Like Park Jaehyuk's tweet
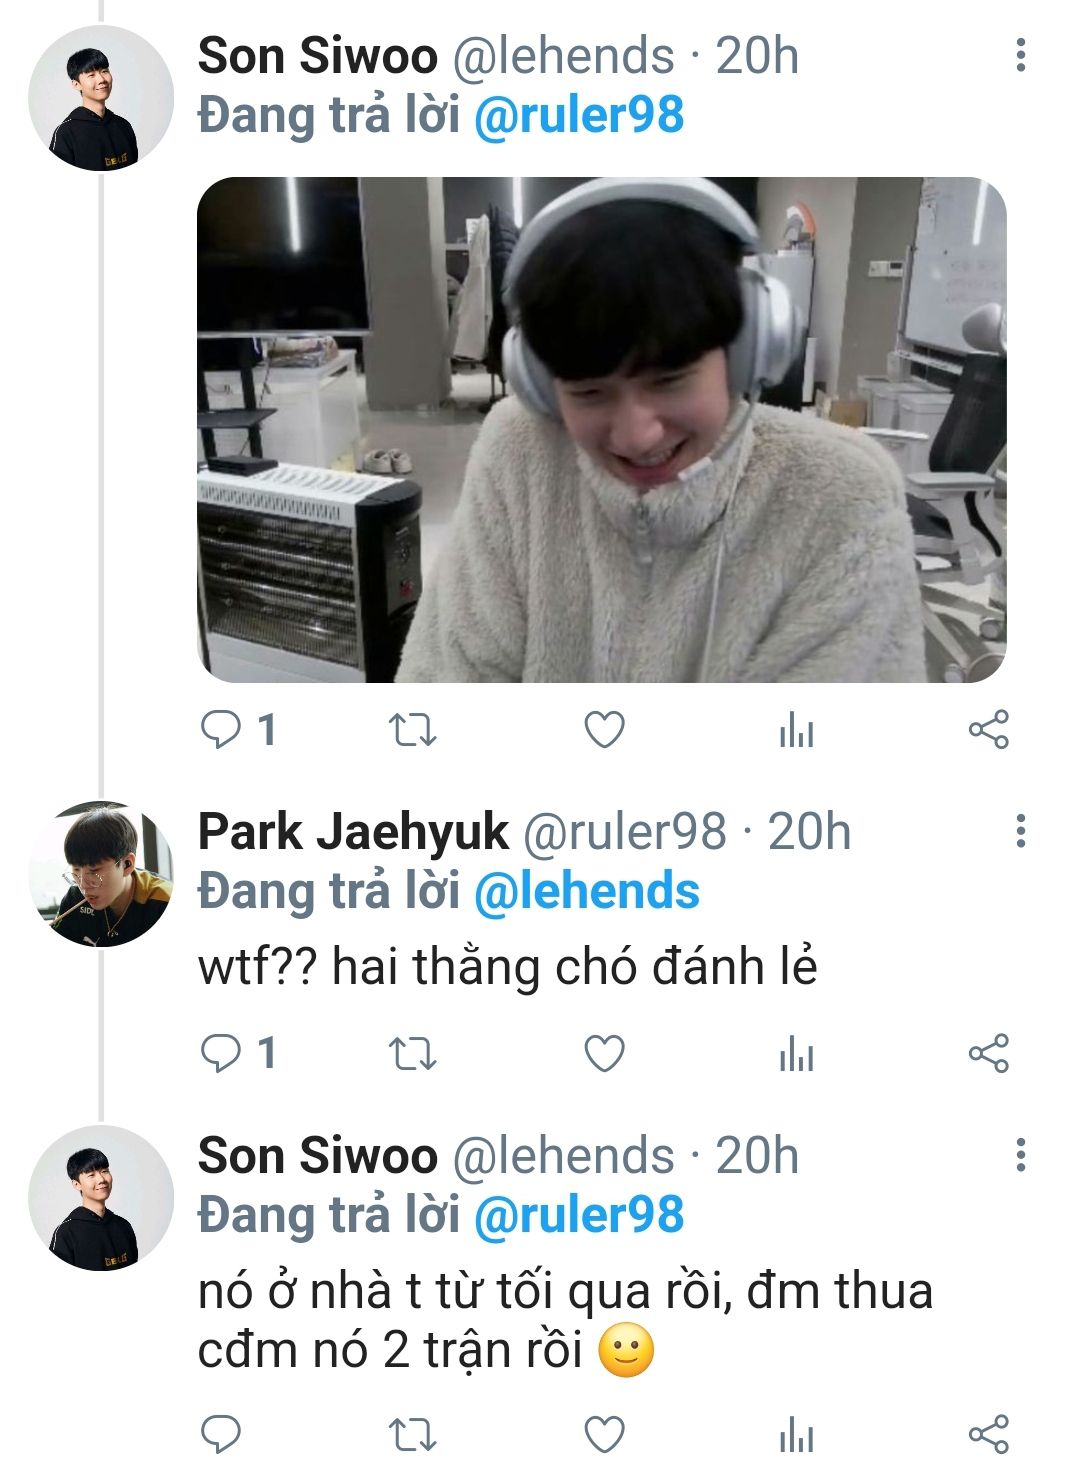Viewport: 1080px width, 1478px height. click(x=604, y=1054)
